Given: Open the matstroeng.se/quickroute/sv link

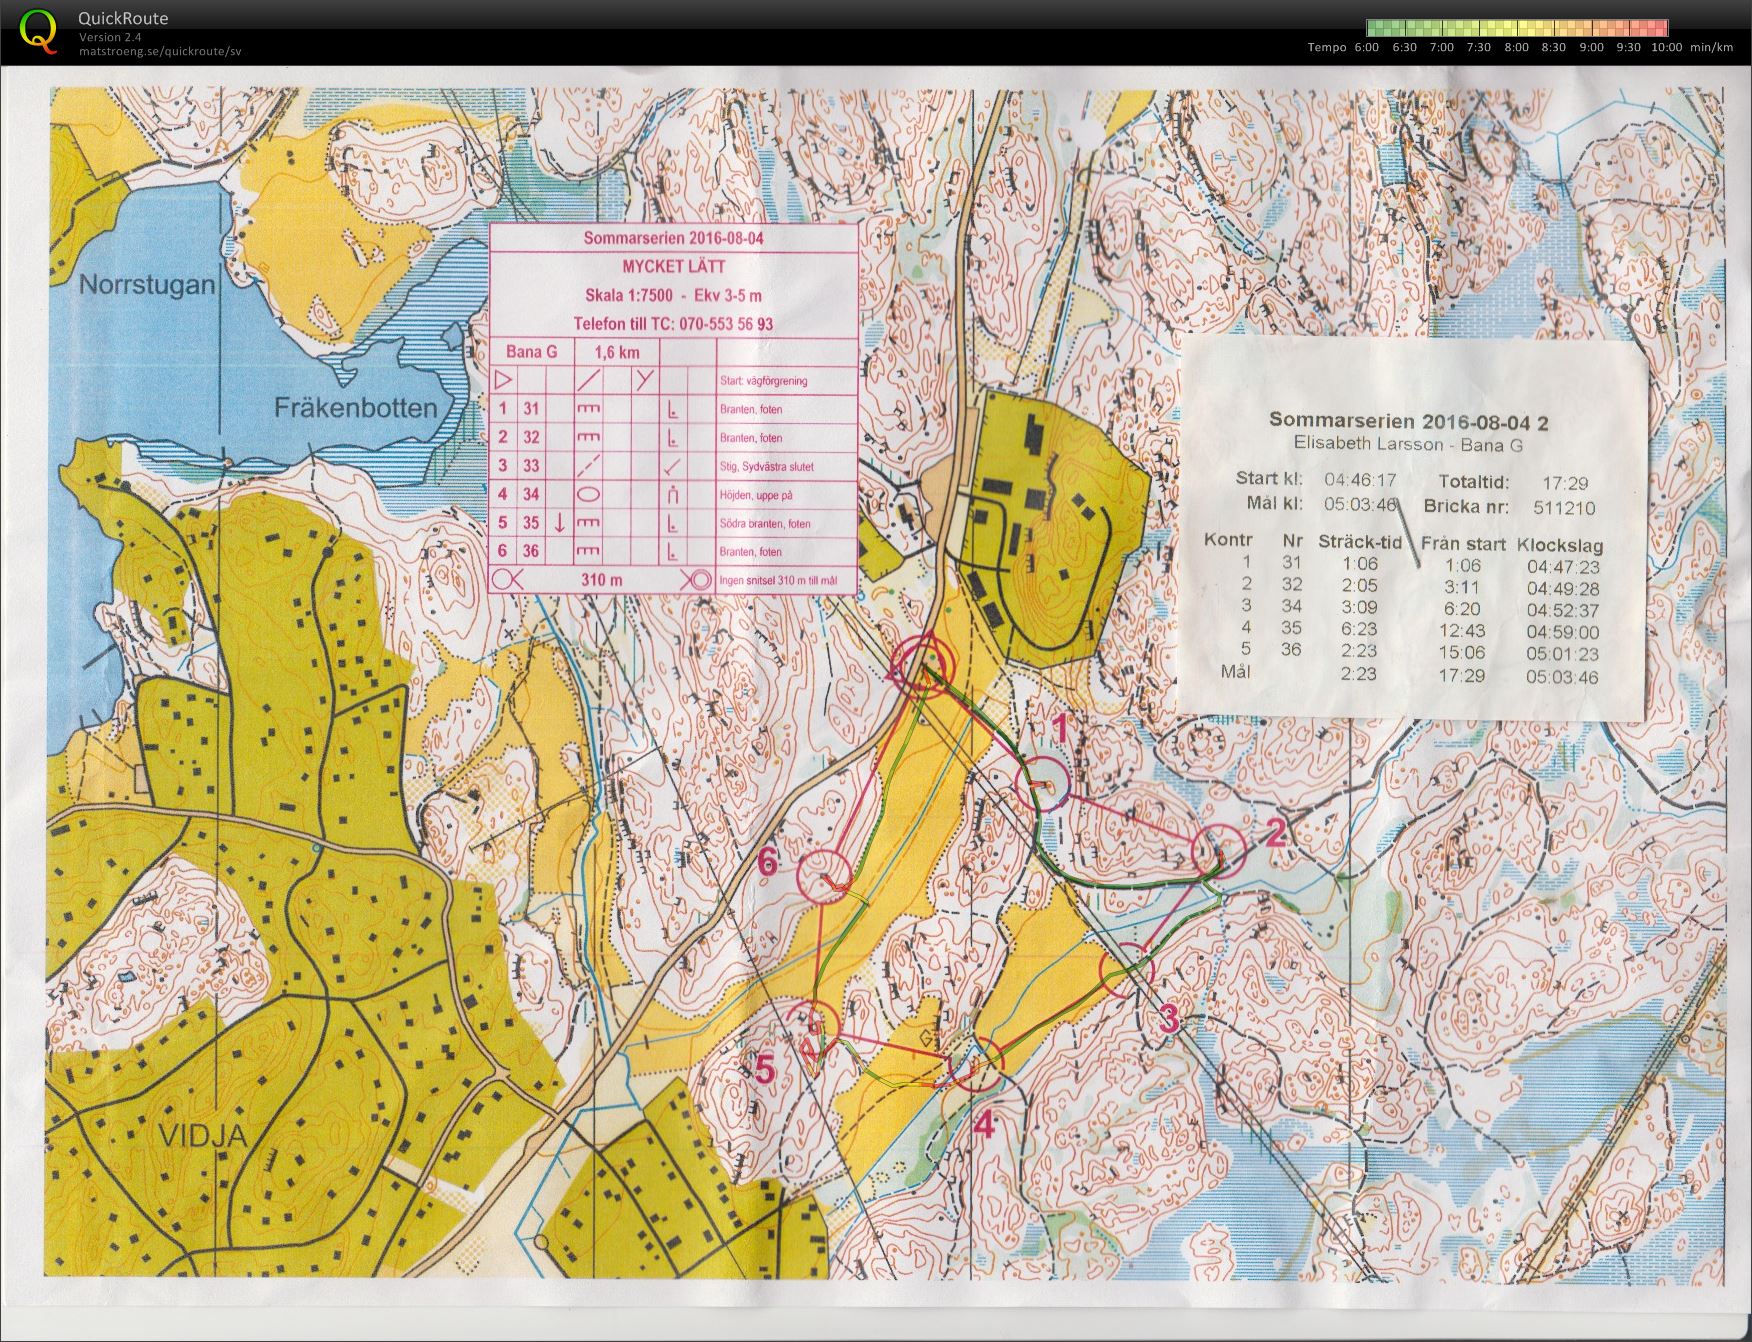Looking at the screenshot, I should (160, 51).
